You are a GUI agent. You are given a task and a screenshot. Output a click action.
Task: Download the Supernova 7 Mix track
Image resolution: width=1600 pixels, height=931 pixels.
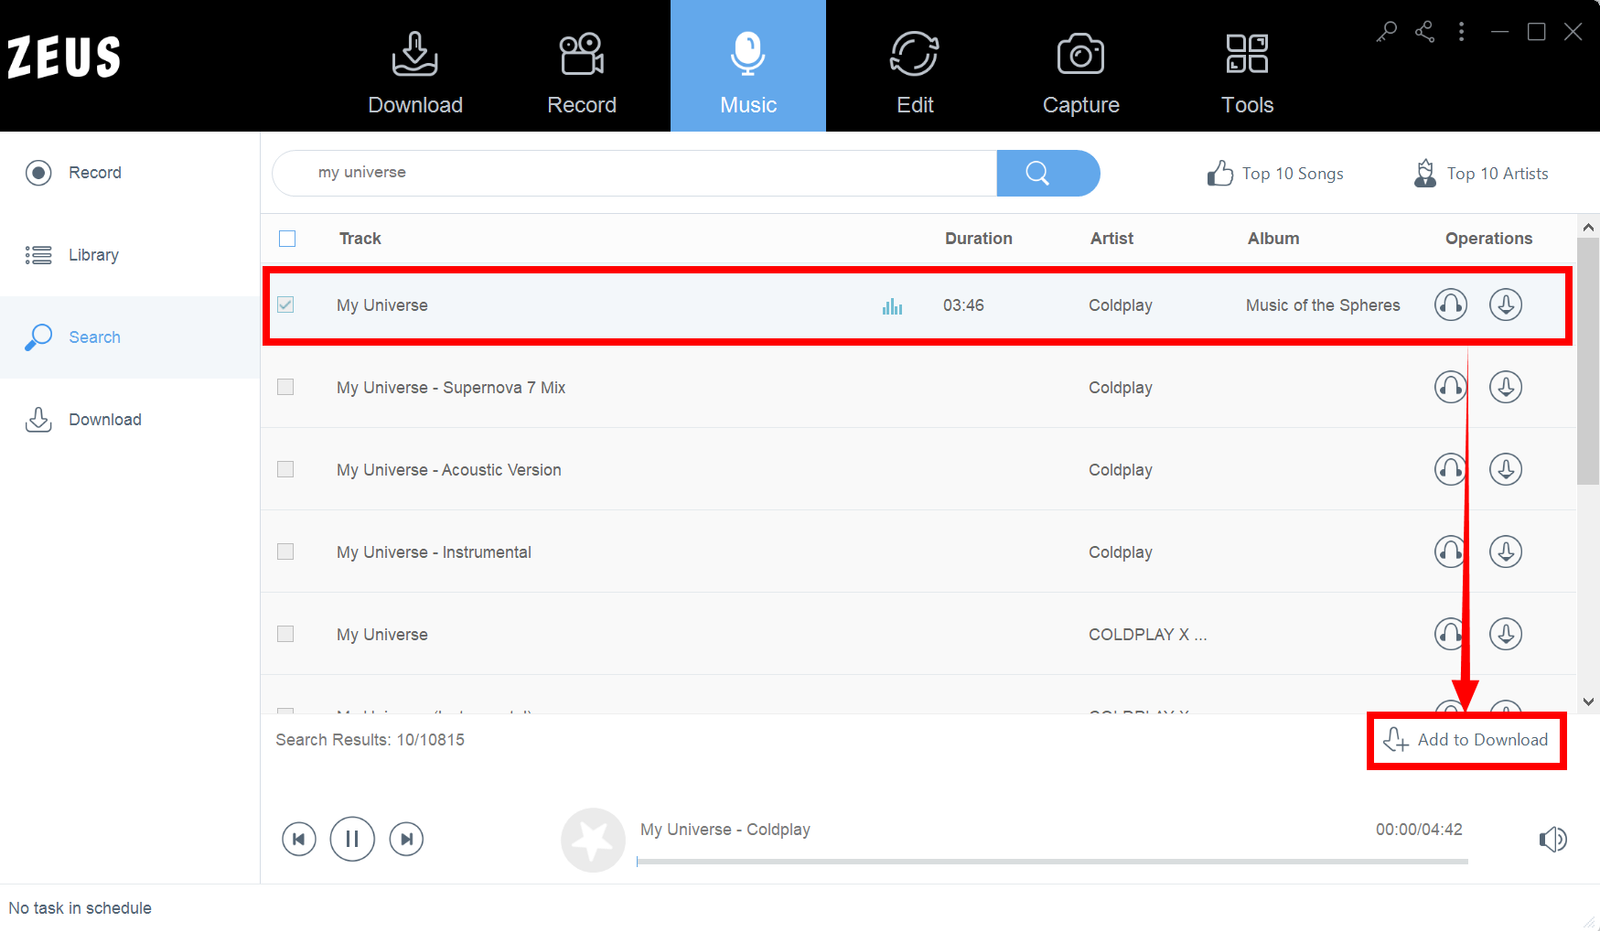click(1505, 387)
